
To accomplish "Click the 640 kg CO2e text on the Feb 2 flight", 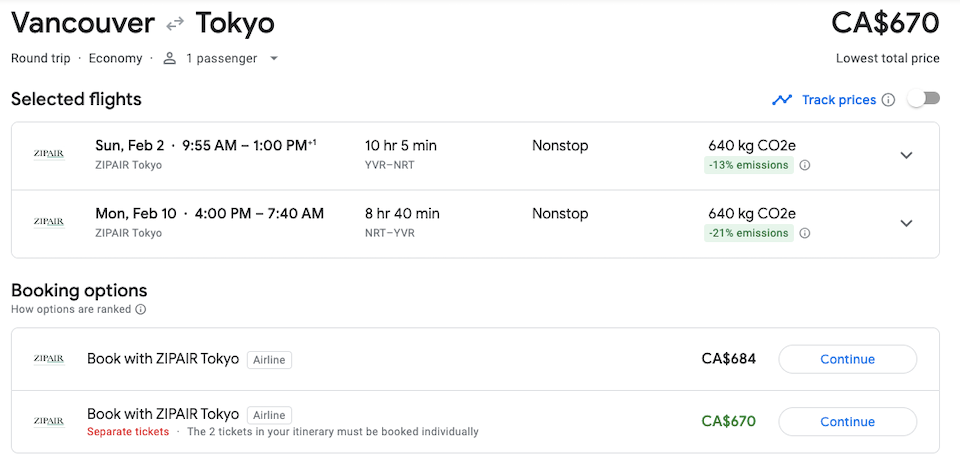I will tap(752, 146).
